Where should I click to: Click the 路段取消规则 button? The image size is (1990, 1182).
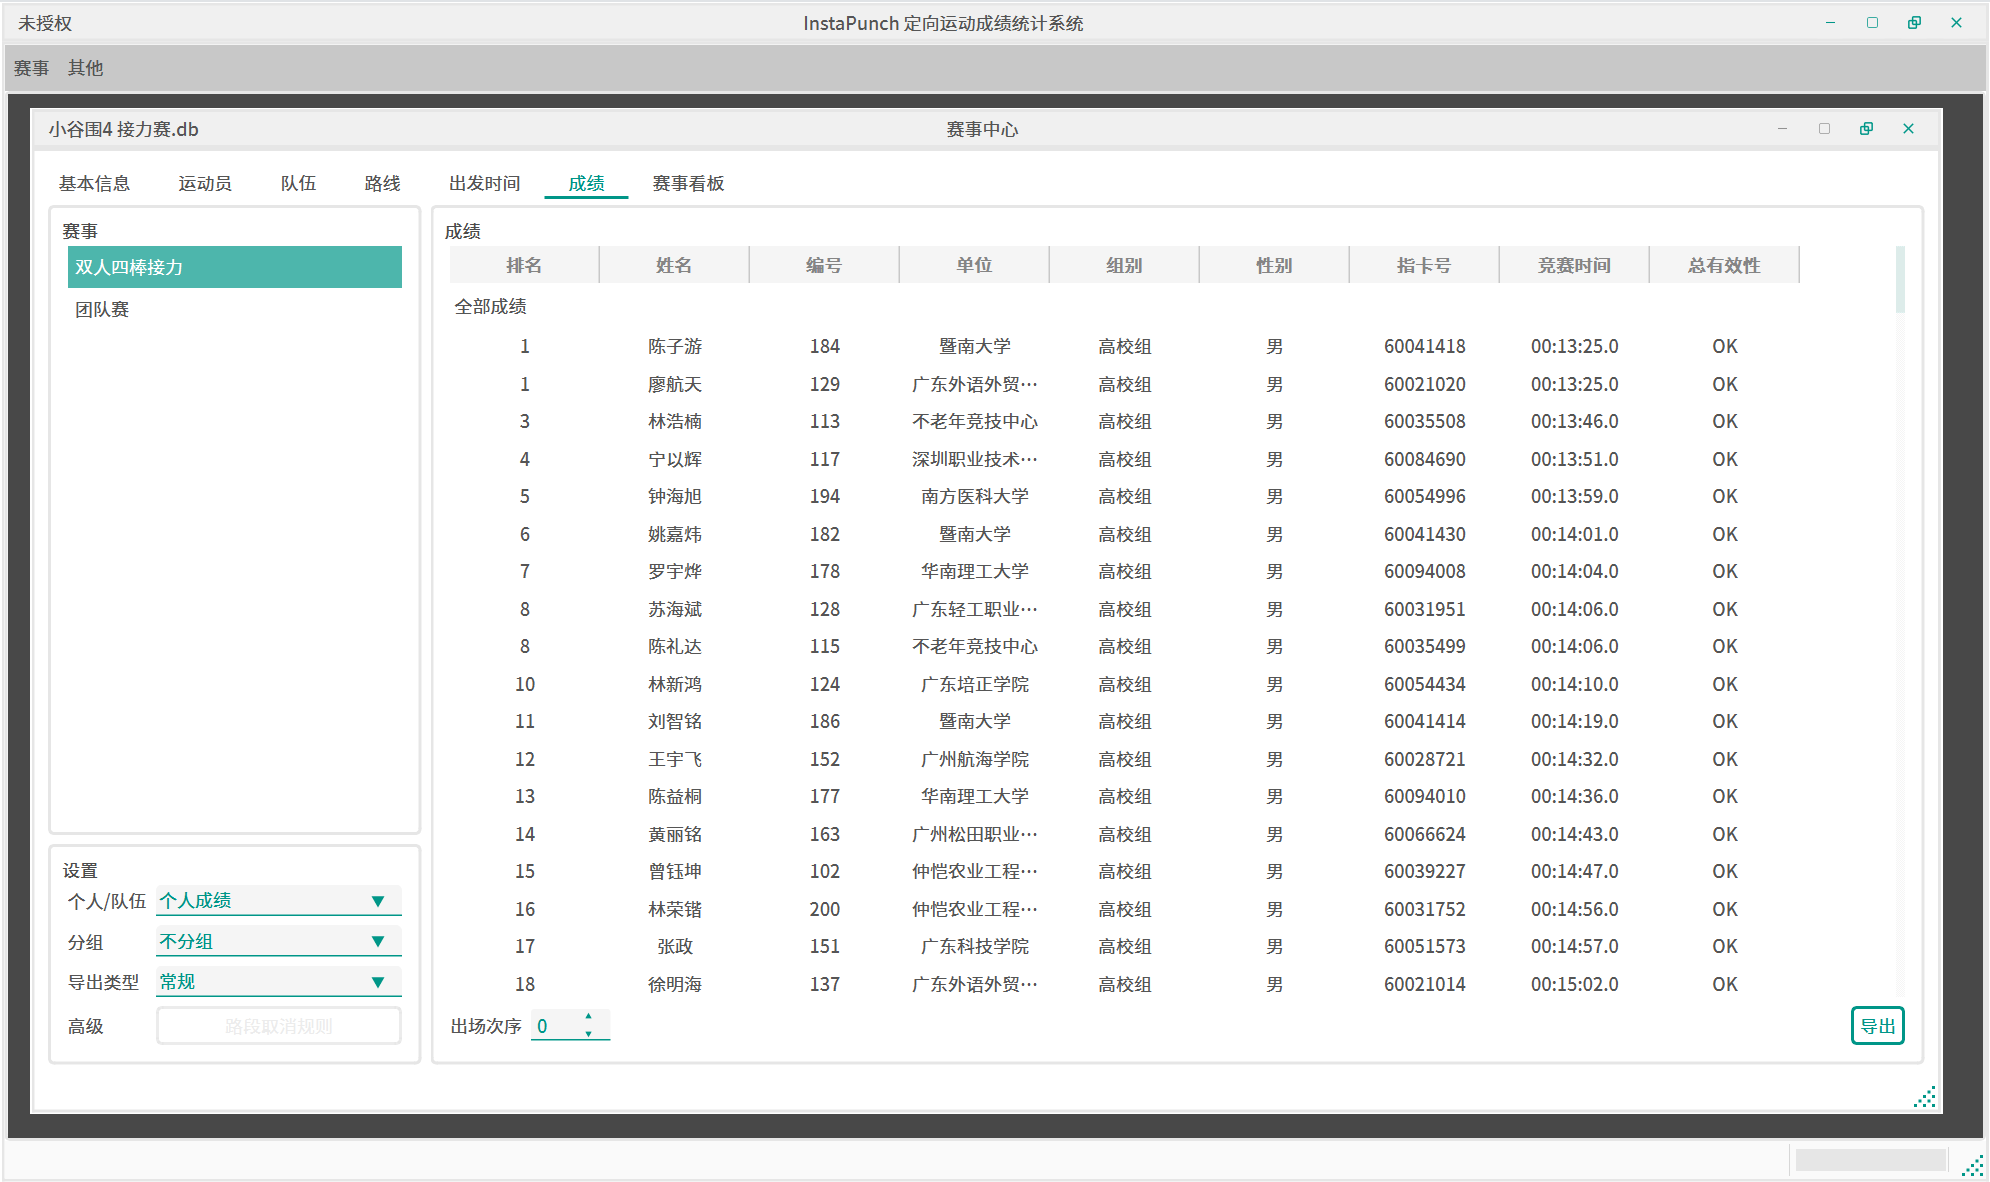coord(278,1026)
